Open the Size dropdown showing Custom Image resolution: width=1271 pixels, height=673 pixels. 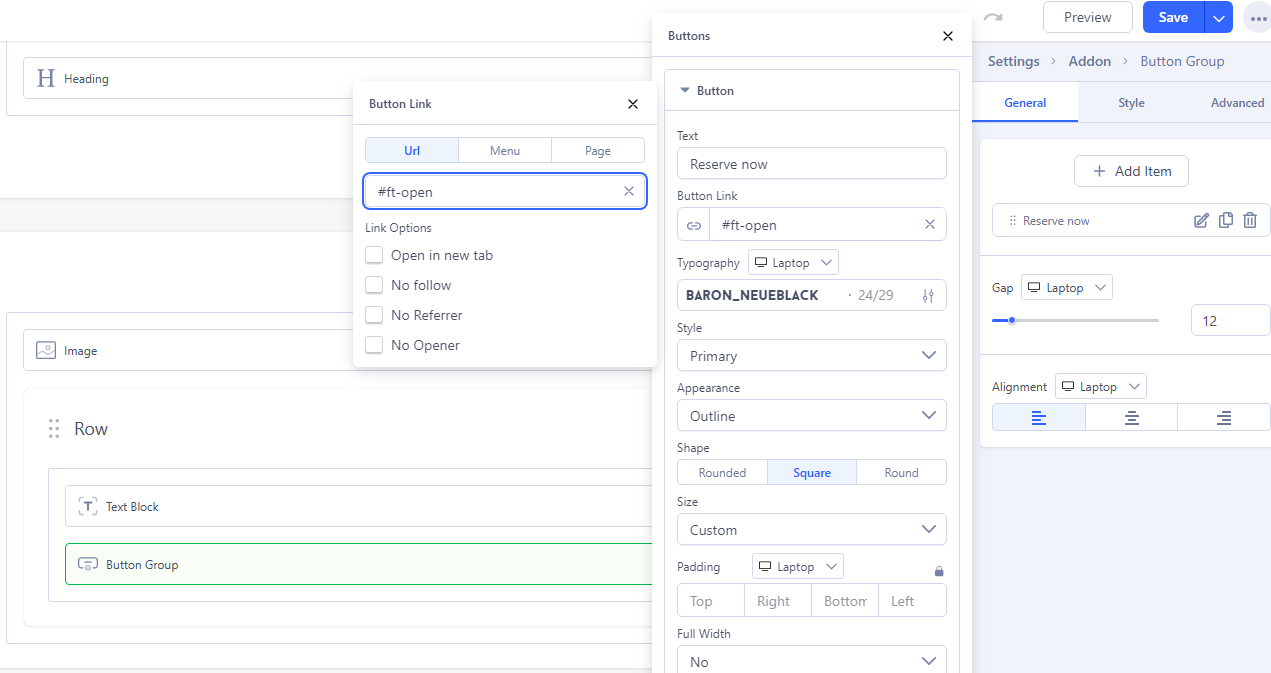pos(811,530)
